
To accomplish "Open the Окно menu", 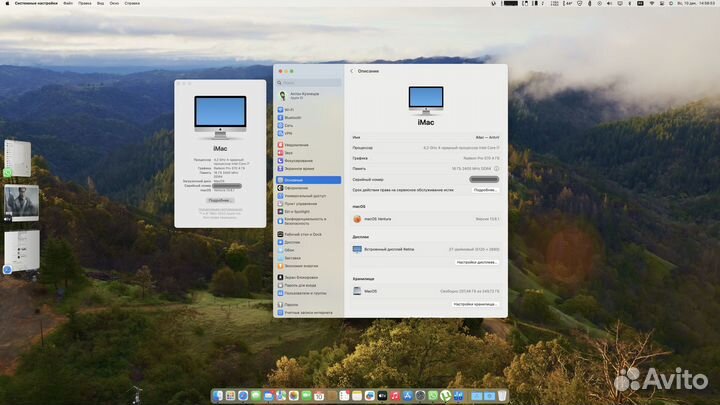I will pos(114,3).
